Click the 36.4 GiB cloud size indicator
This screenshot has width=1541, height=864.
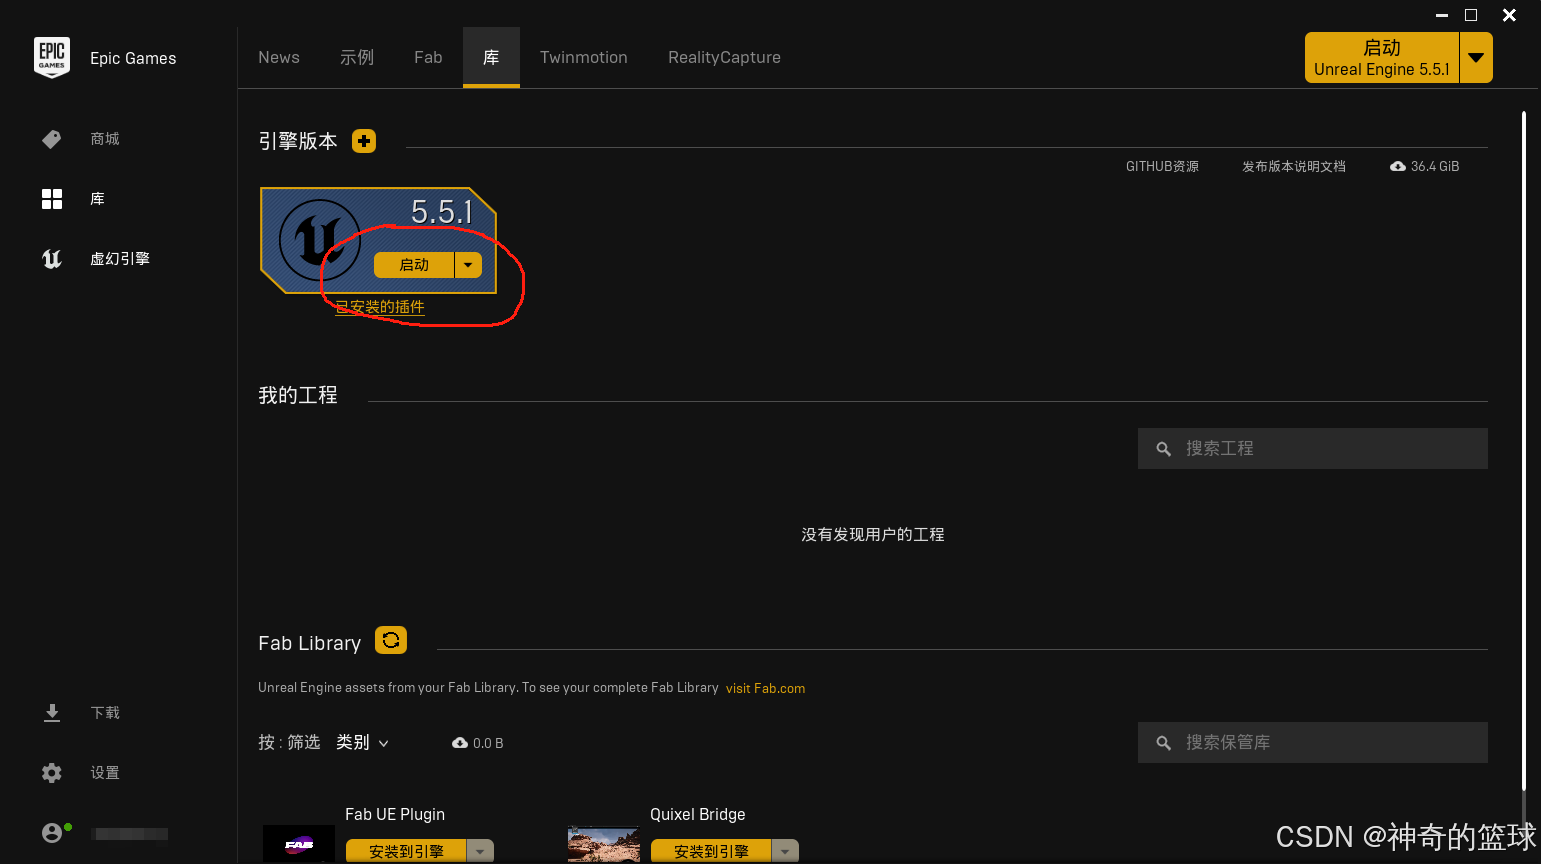tap(1425, 166)
